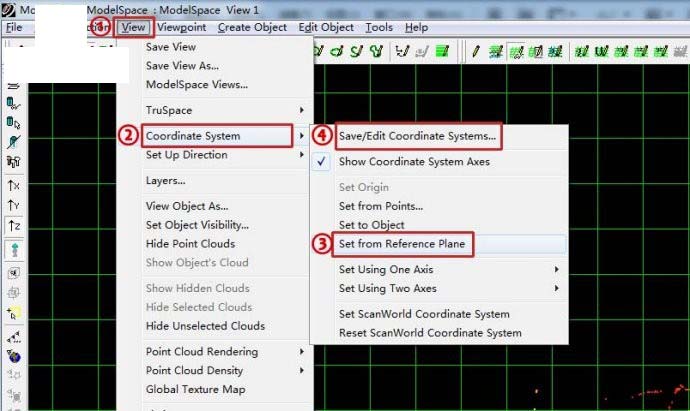Click the grayed-out grid icon at toolbar end
Screen dimensions: 690x411
681,52
